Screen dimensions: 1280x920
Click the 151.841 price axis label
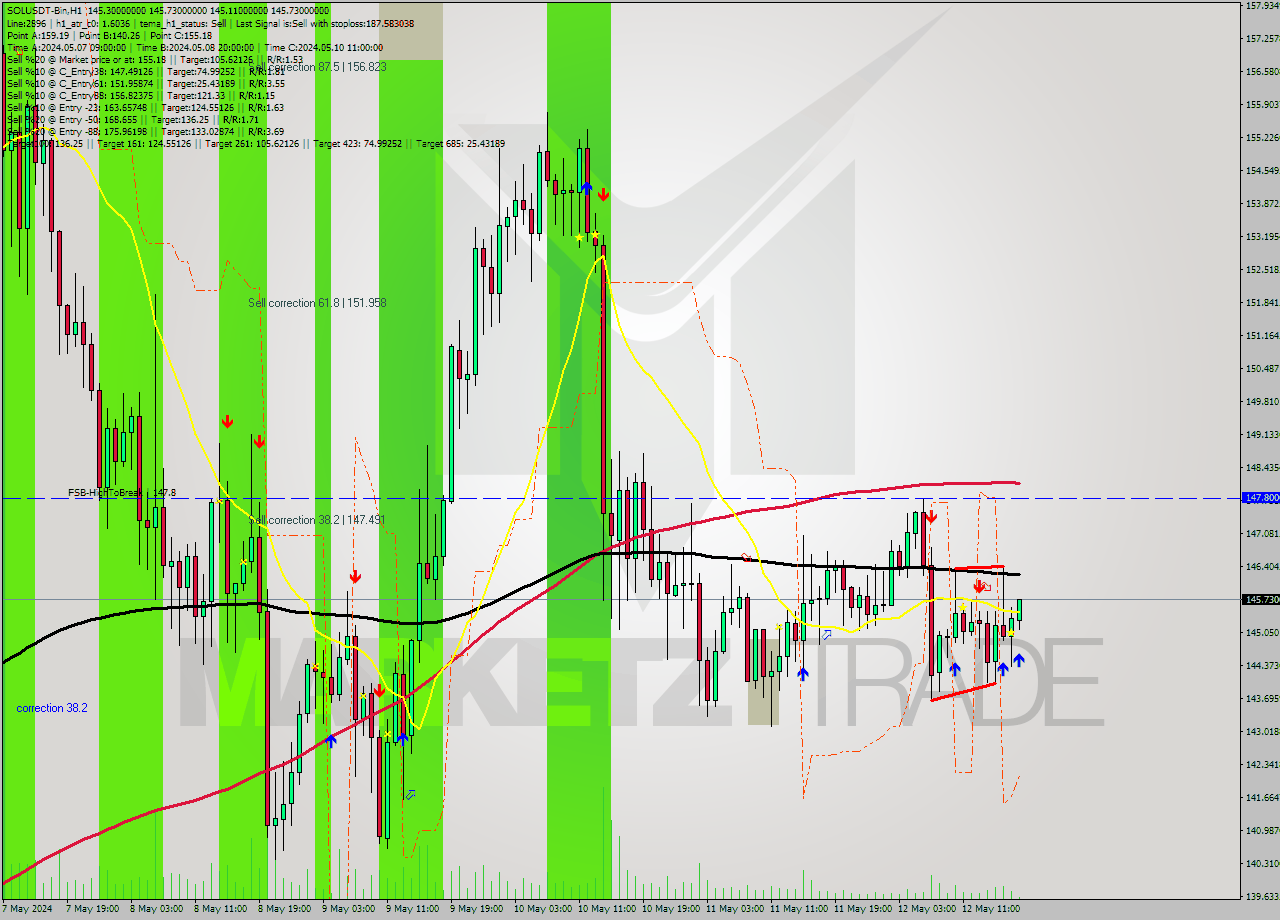(x=1263, y=302)
